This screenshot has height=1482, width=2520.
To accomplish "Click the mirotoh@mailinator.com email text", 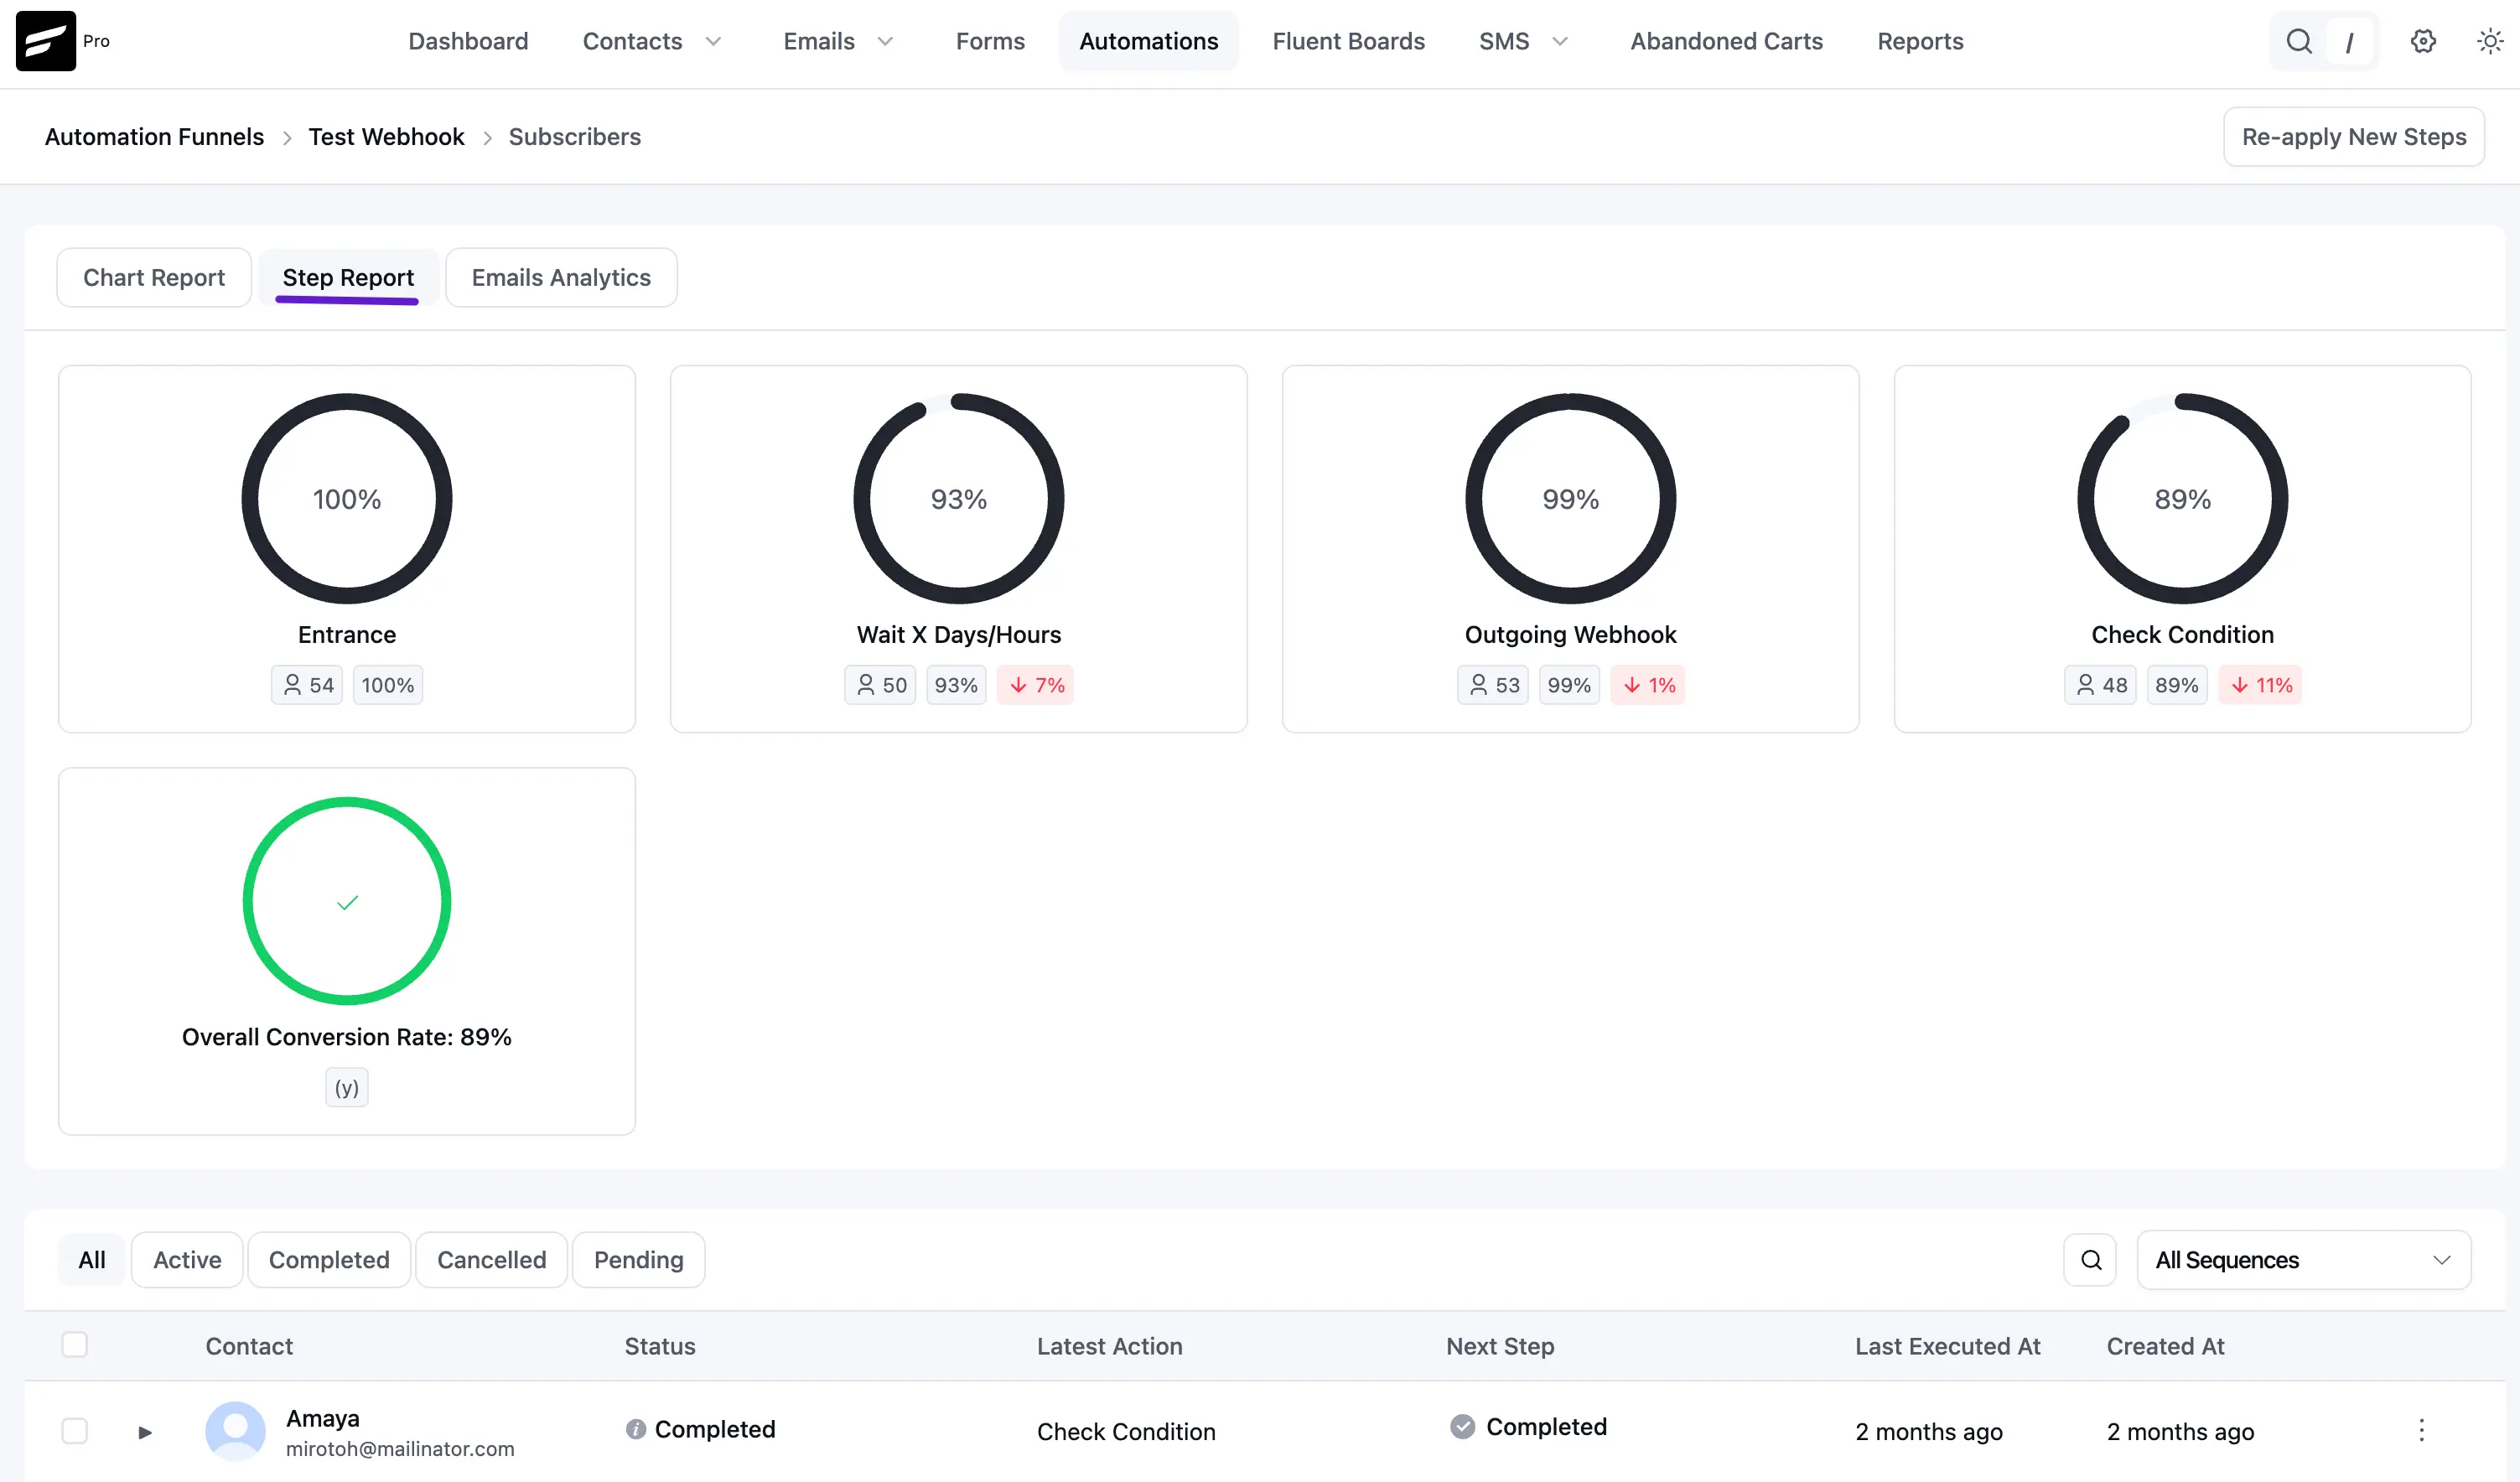I will (x=400, y=1449).
